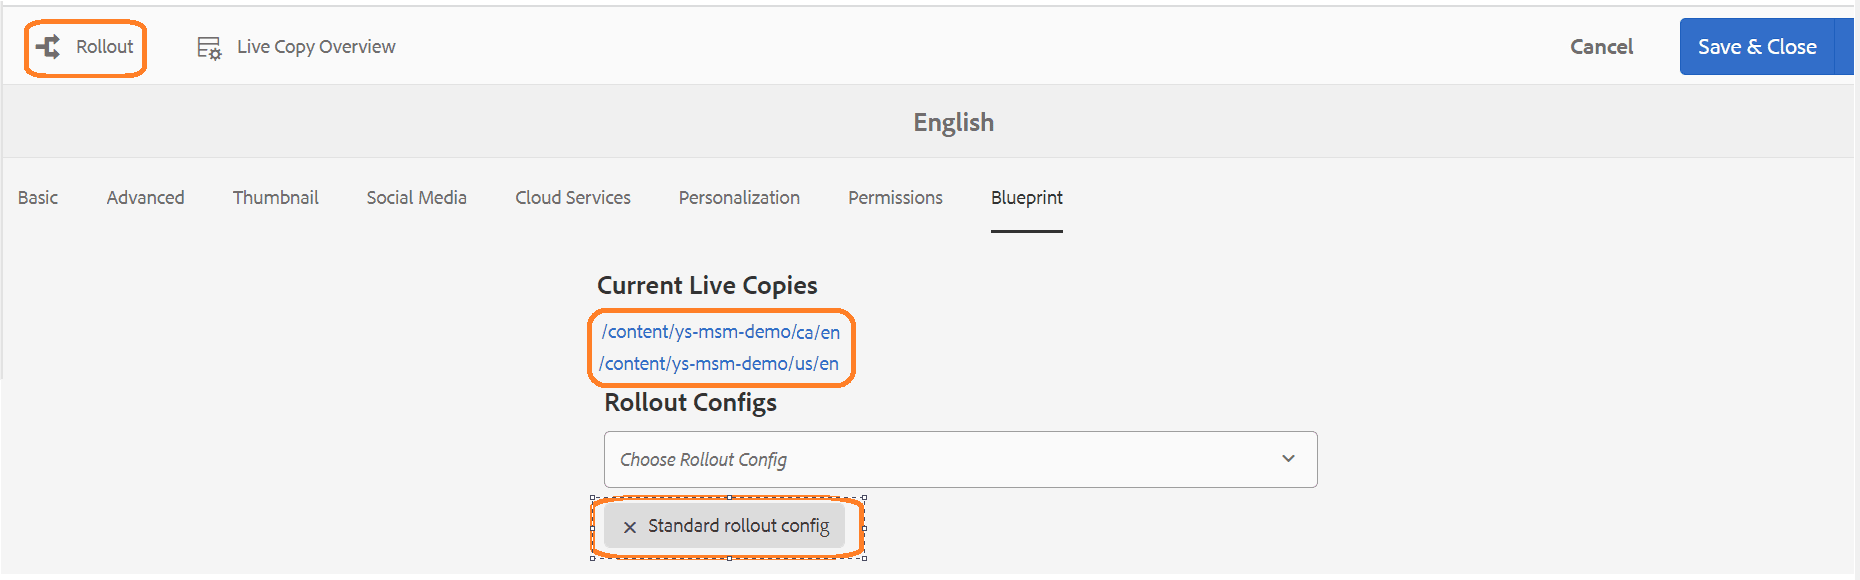The height and width of the screenshot is (580, 1860).
Task: Click Save & Close
Action: tap(1757, 47)
